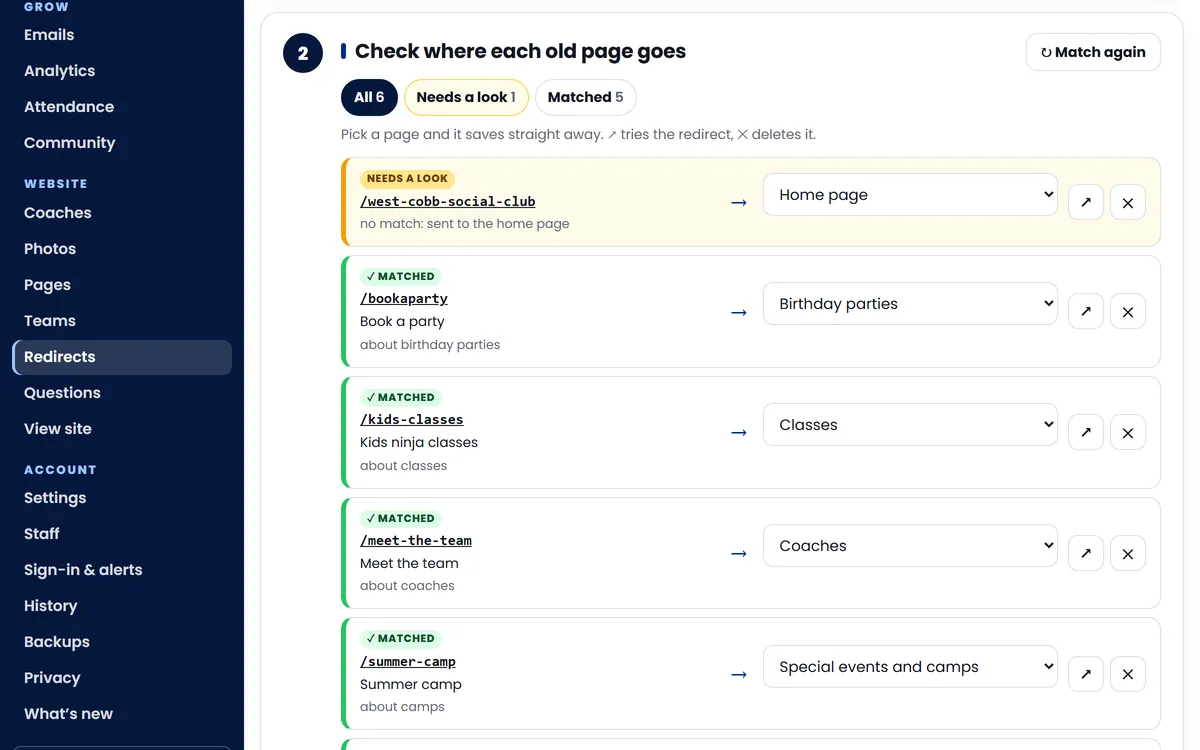Click the 'about camps' note

(402, 707)
